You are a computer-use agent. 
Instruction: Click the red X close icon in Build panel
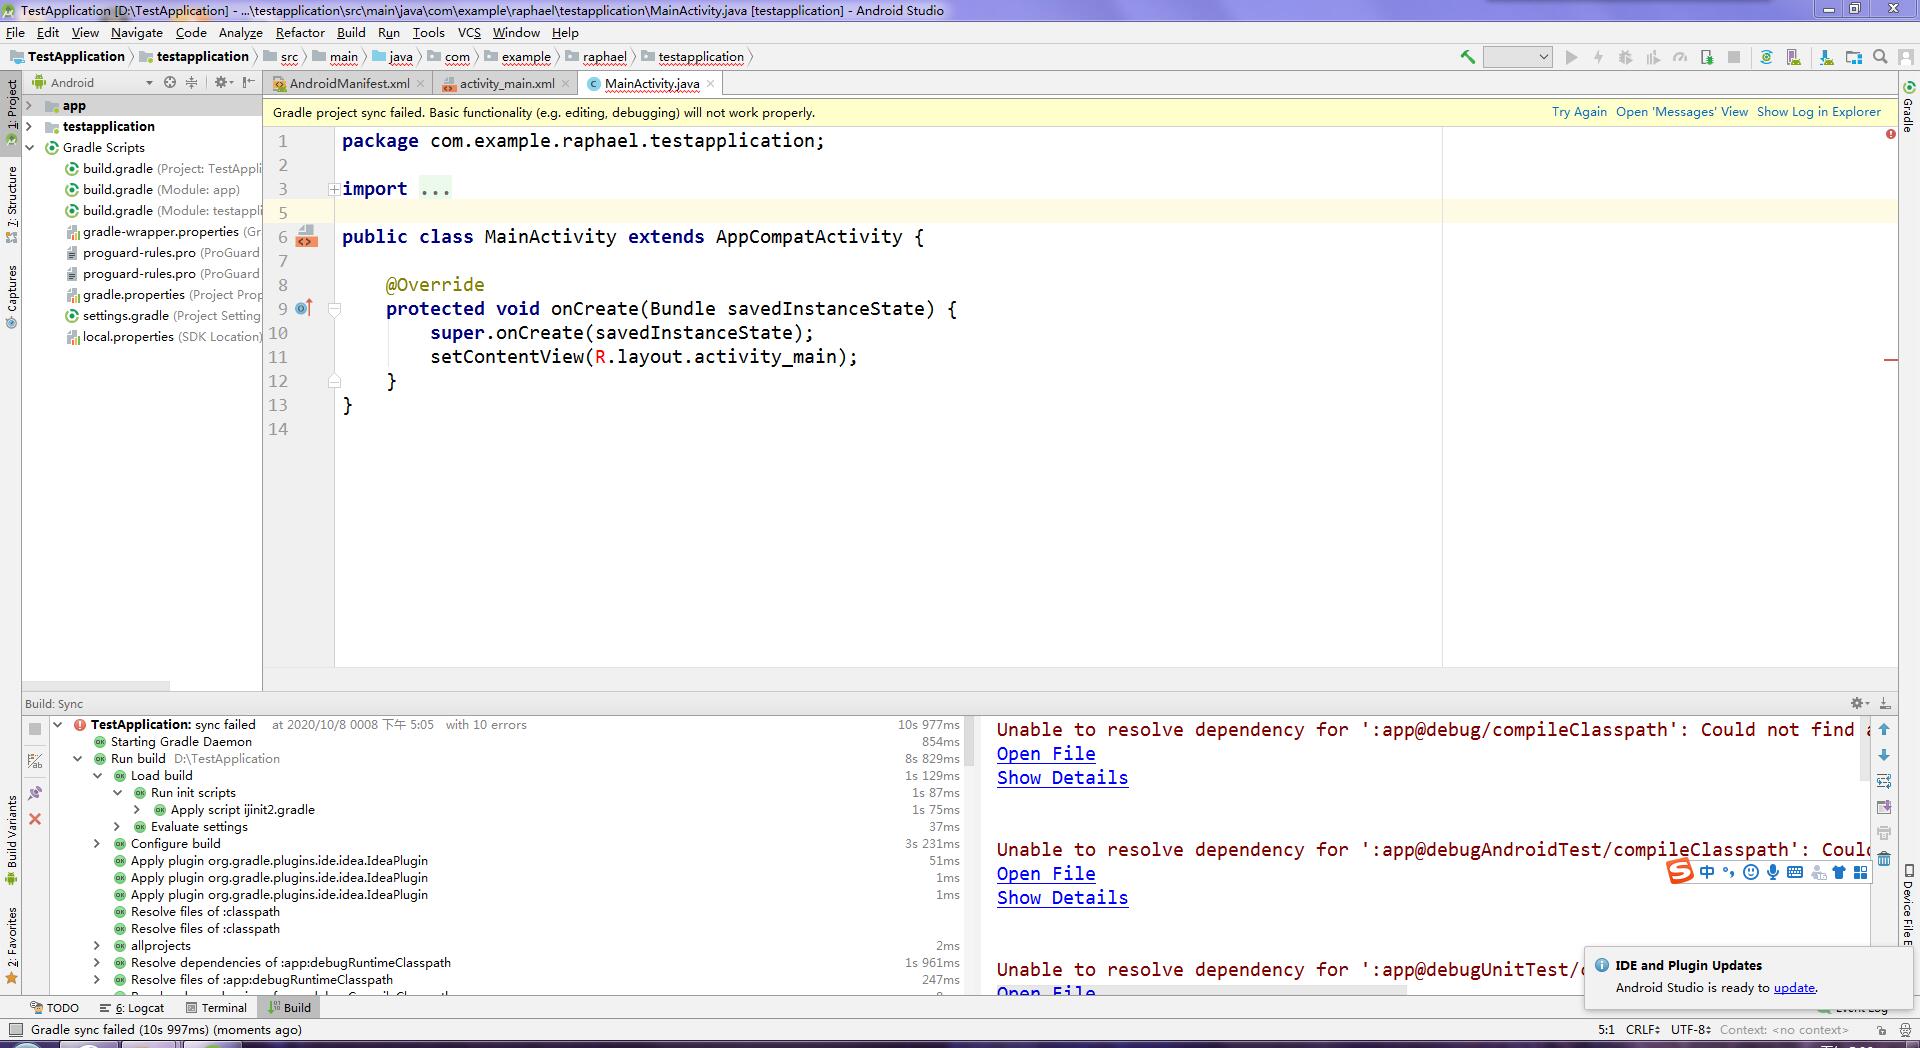35,819
